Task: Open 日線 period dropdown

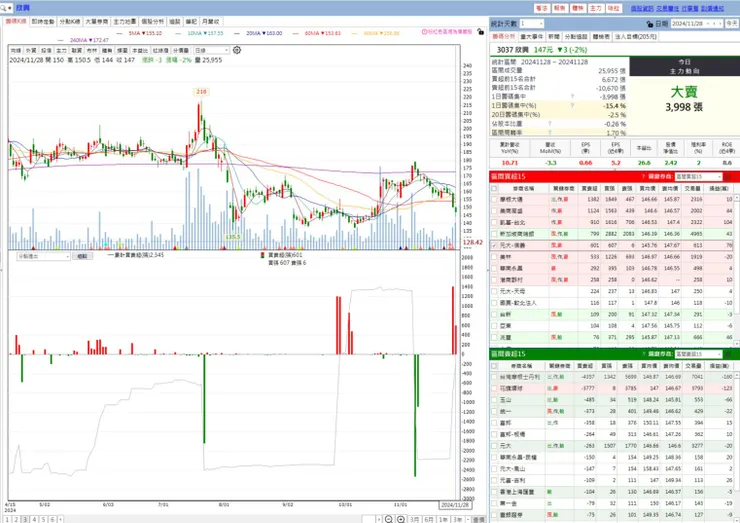Action: (x=211, y=50)
